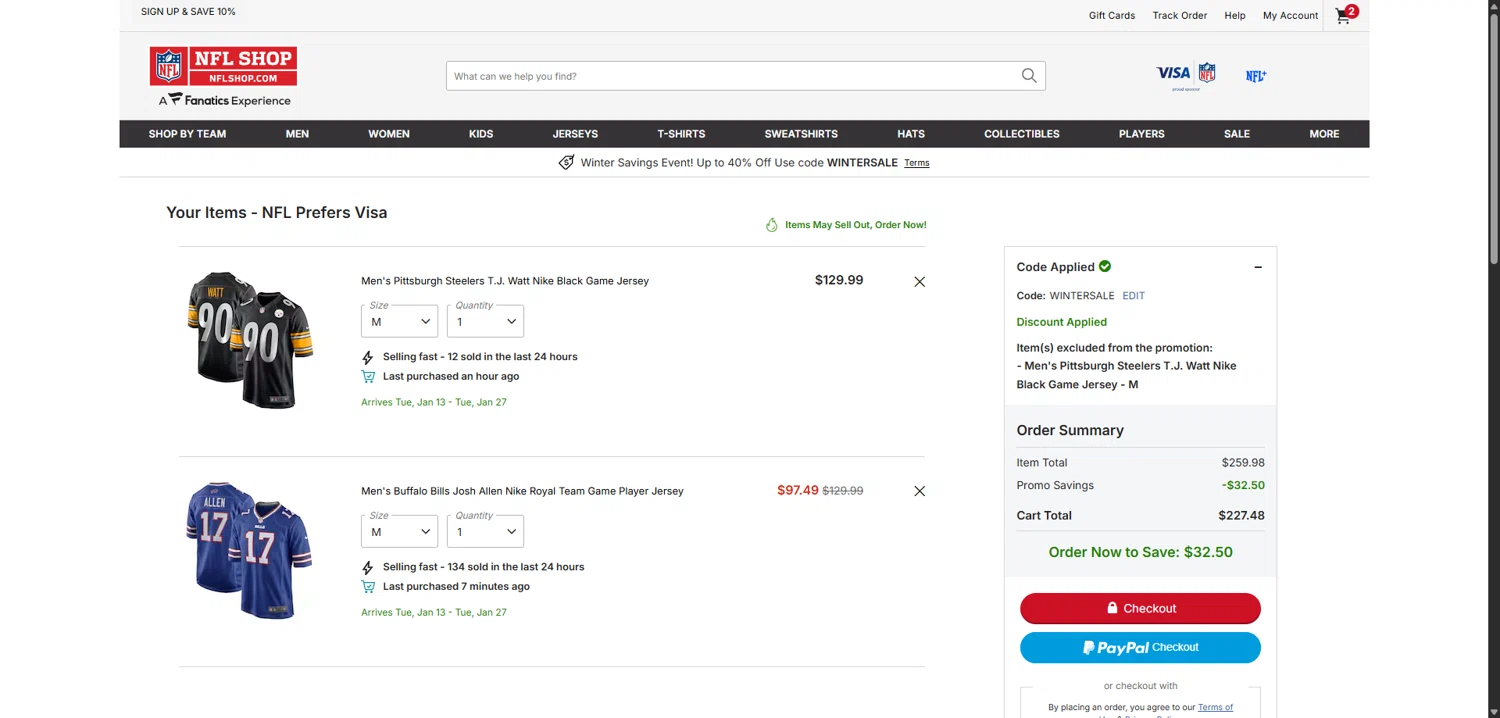Open Men's Pittsburgh Steelers T.J. Watt jersey title
1500x718 pixels.
click(x=505, y=281)
